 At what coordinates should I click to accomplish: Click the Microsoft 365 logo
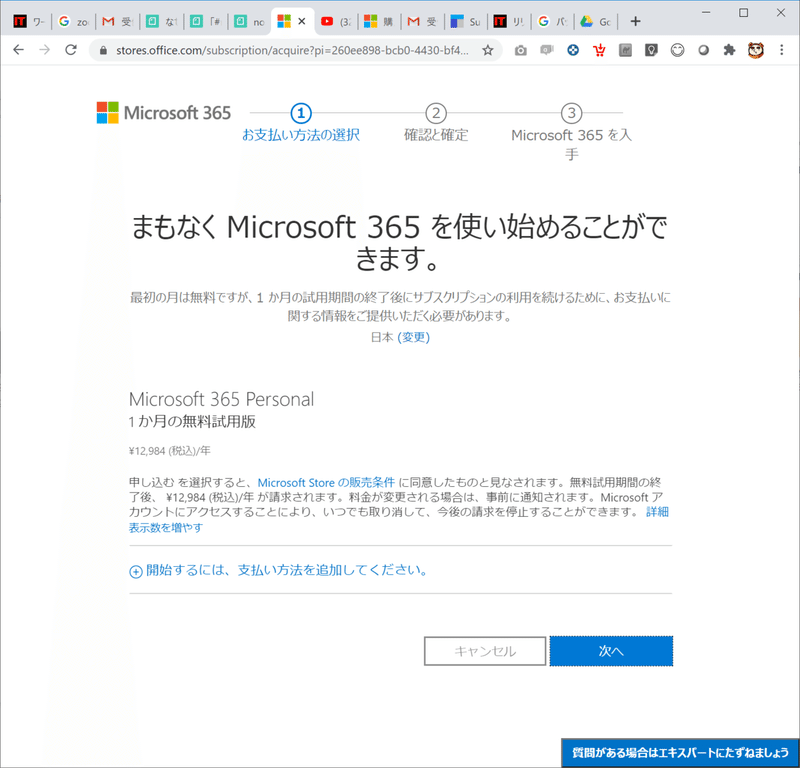point(164,112)
